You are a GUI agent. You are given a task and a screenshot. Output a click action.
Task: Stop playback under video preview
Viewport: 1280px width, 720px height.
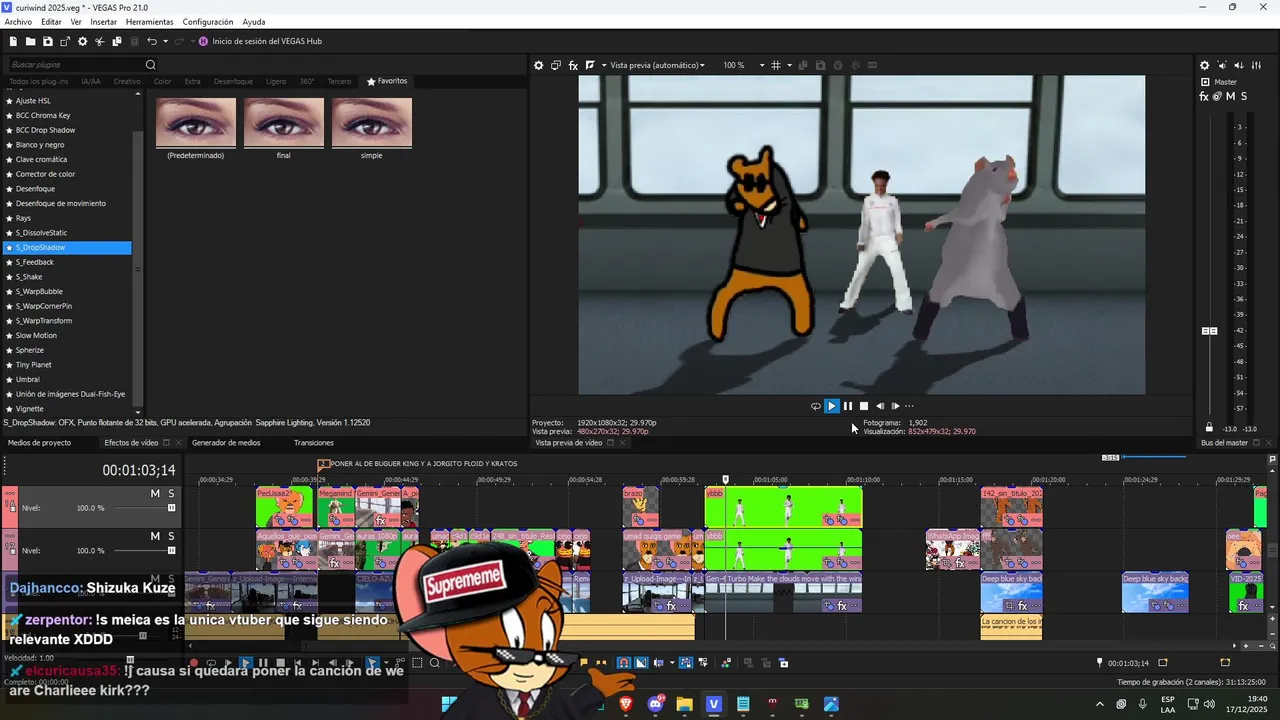864,406
